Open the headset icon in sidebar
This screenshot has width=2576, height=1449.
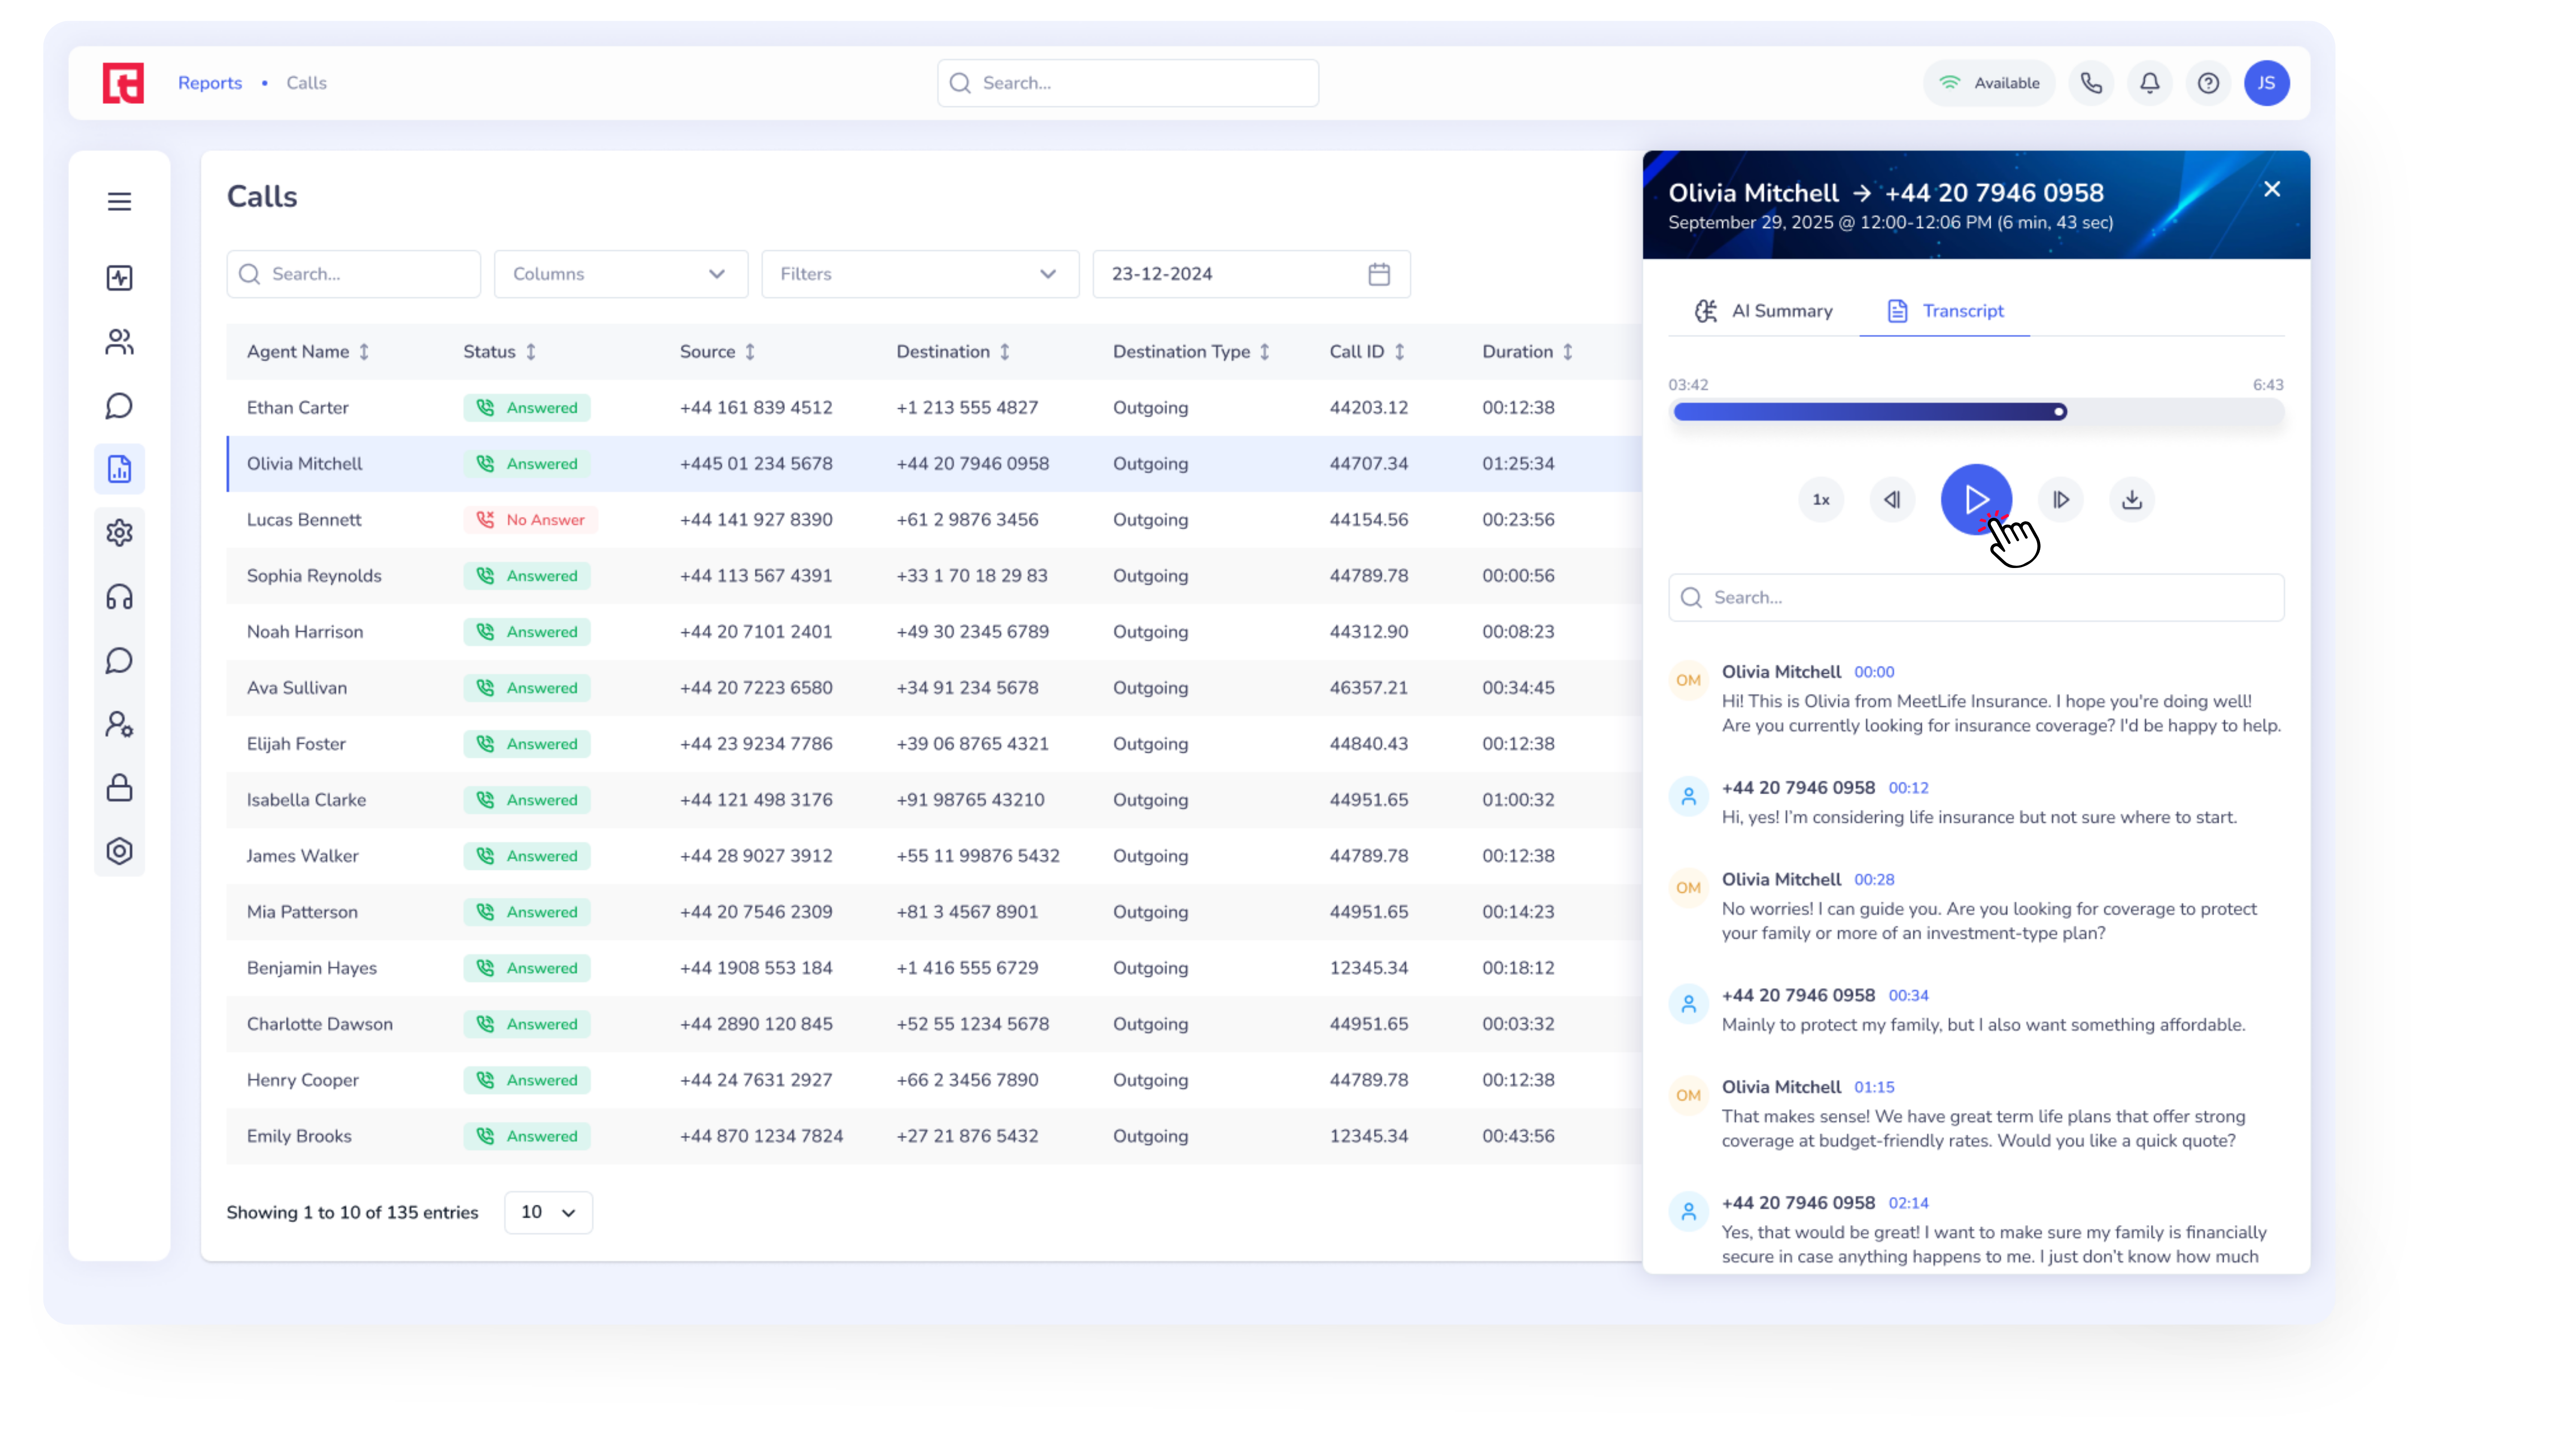click(119, 597)
